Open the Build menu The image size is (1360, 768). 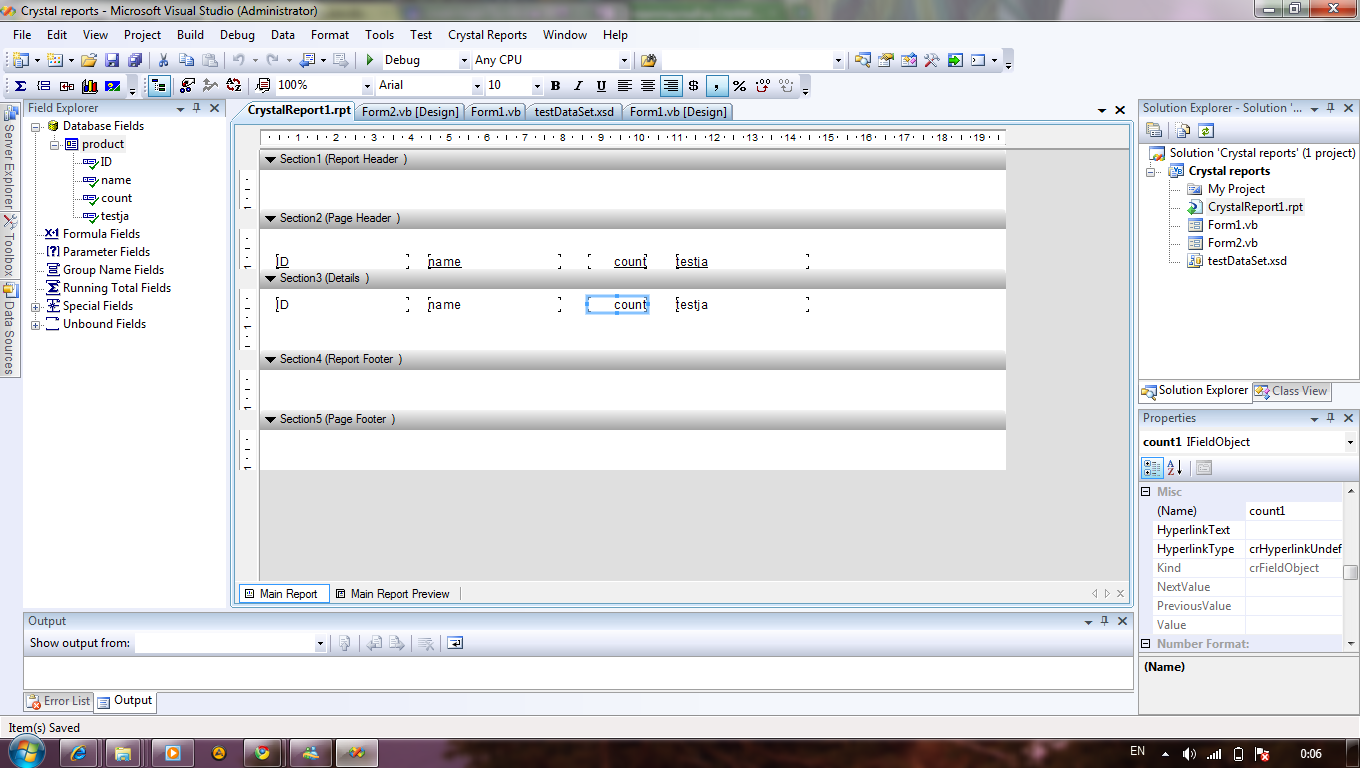pyautogui.click(x=190, y=35)
